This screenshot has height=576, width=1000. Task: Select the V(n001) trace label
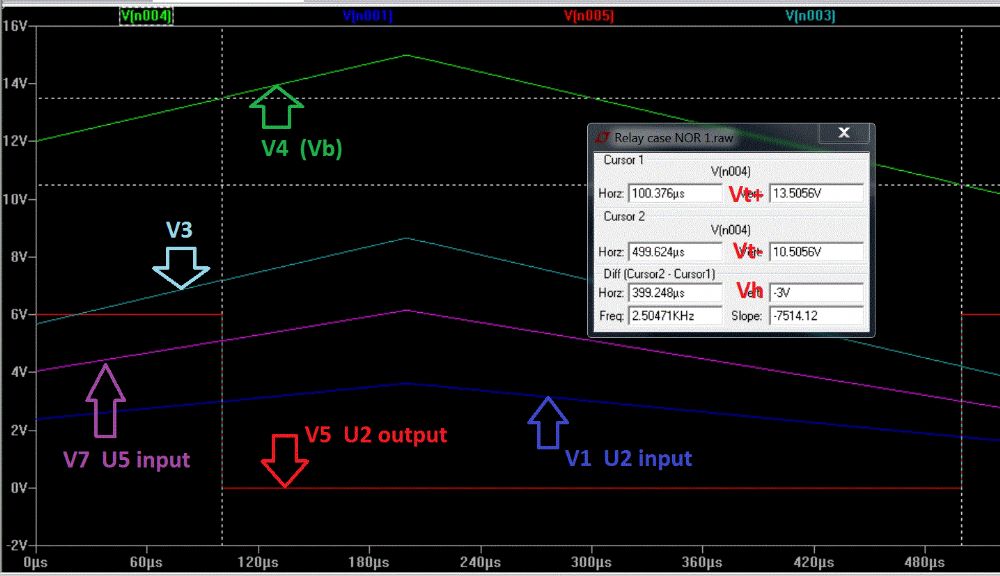tap(367, 16)
